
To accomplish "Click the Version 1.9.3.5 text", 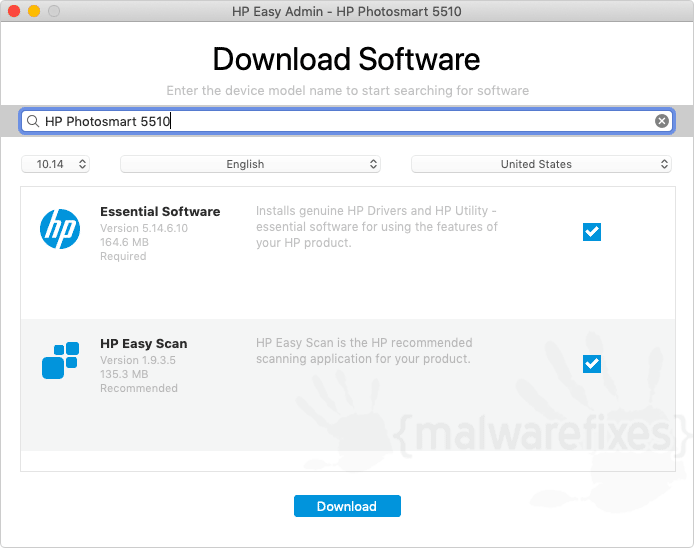I will click(138, 360).
